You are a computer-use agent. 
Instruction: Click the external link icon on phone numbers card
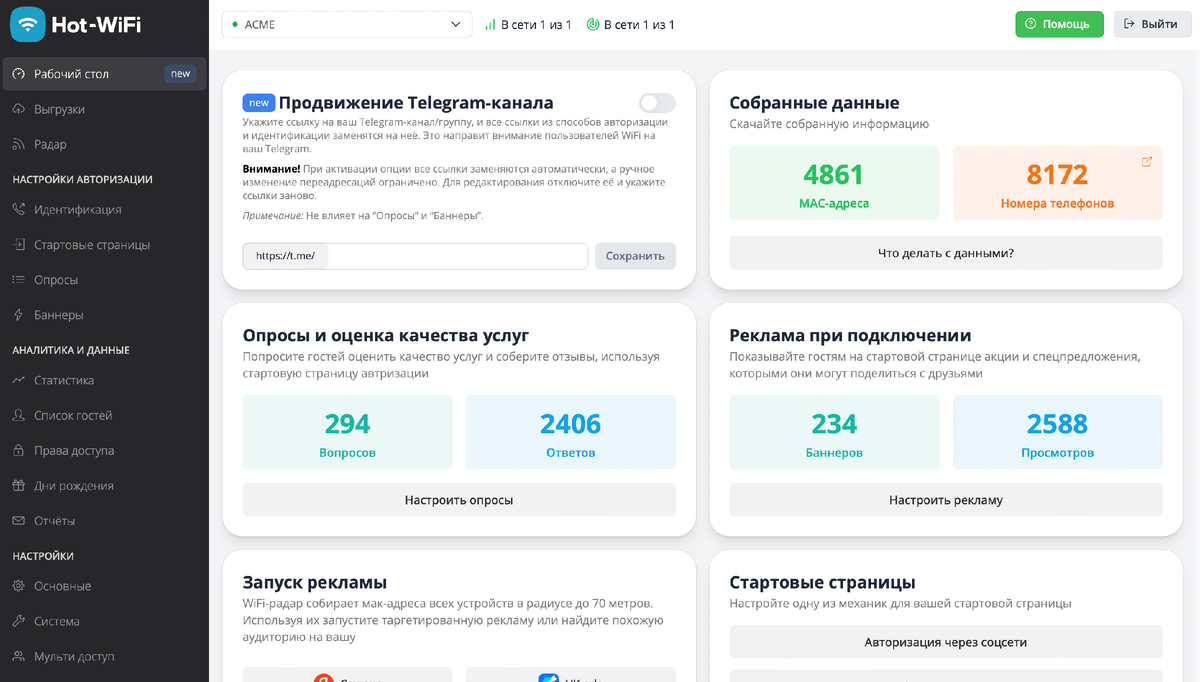point(1146,160)
